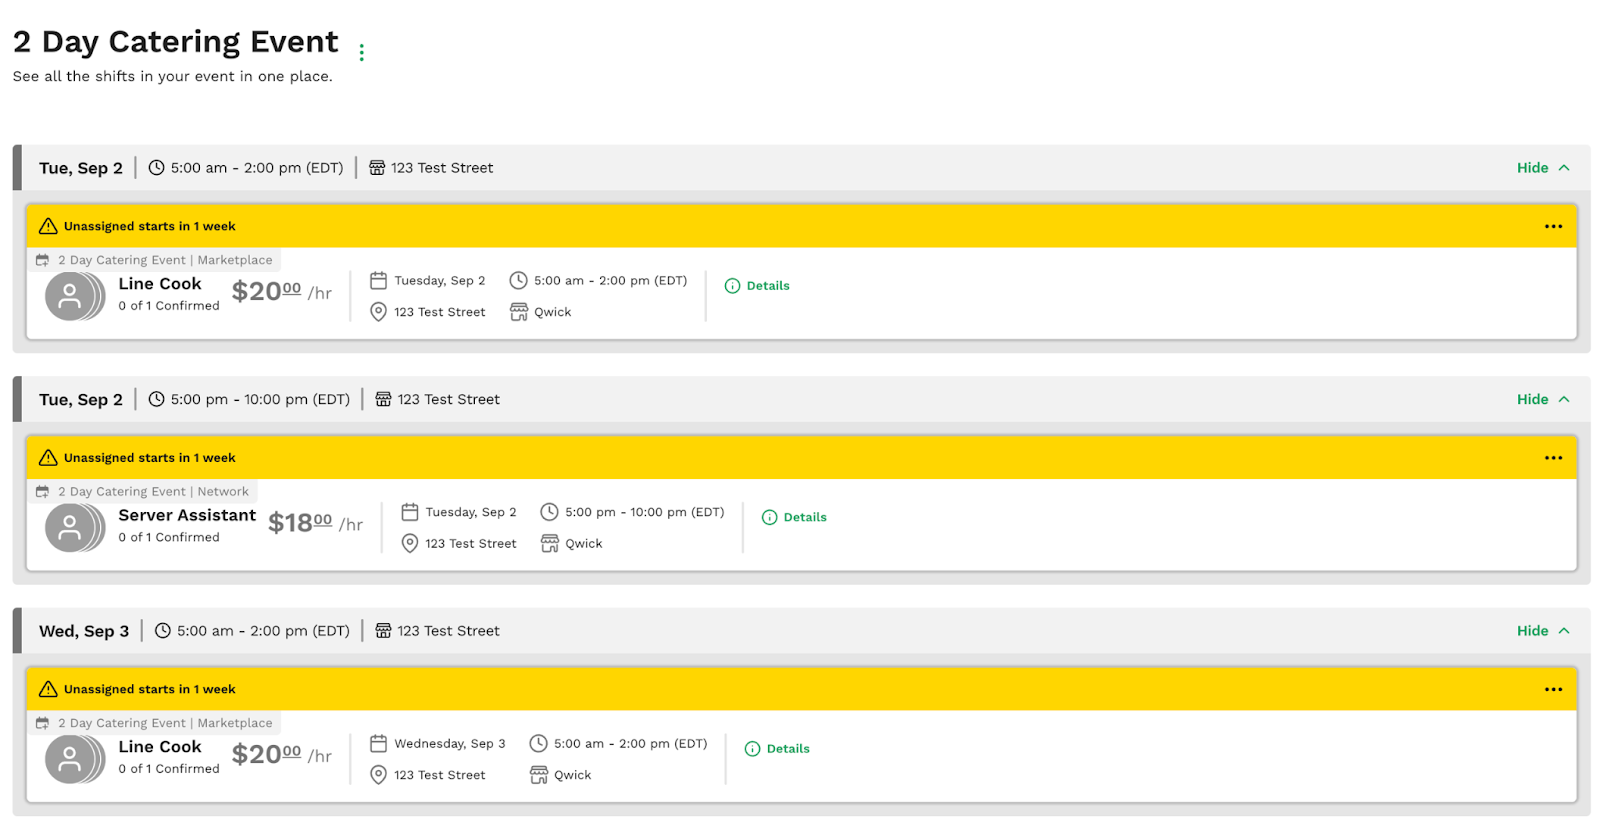Click clock icon in Wed Sep 3 header
This screenshot has width=1600, height=838.
pos(163,631)
